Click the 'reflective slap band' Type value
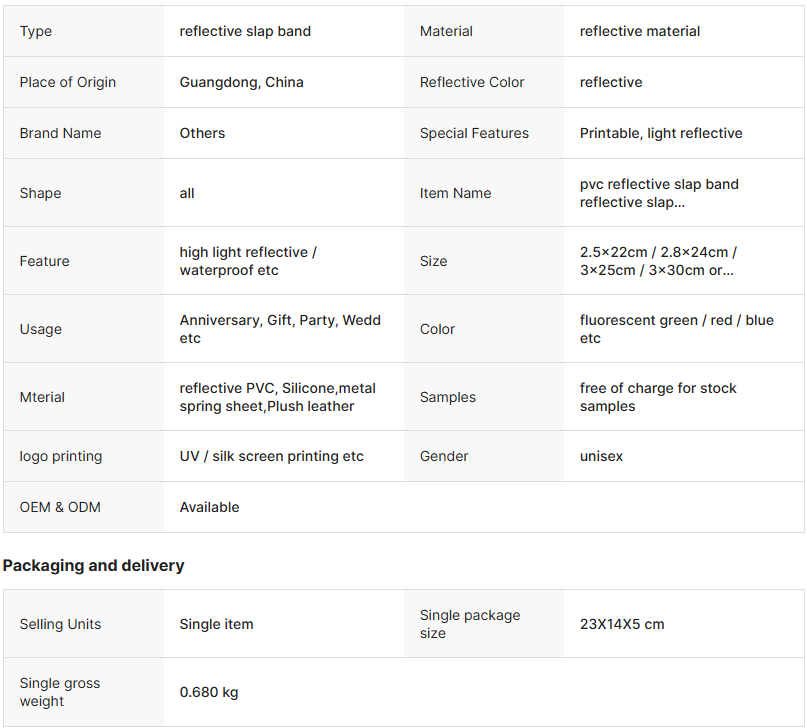 tap(245, 31)
